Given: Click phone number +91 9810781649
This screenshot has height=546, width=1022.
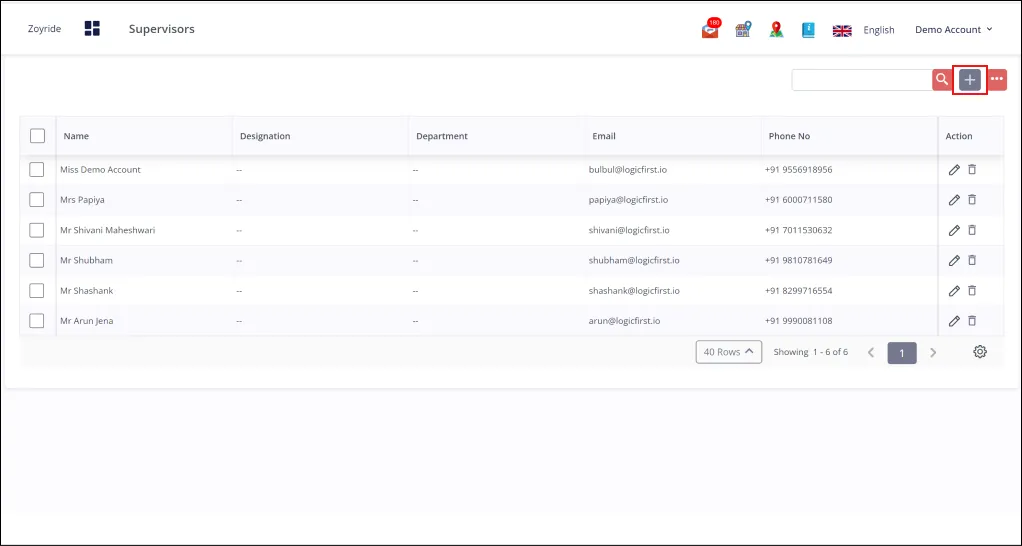Looking at the screenshot, I should pos(798,260).
